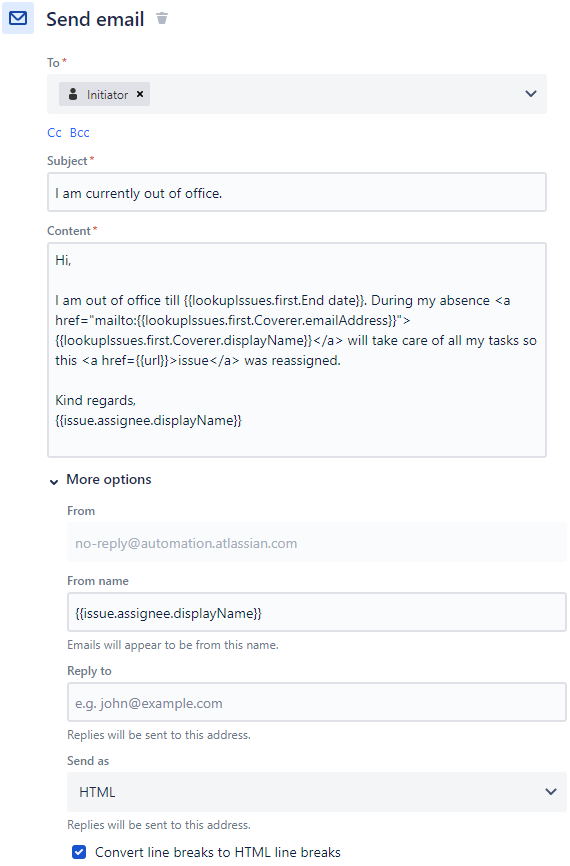Click the person icon in Initiator chip
Screen dimensions: 570x866
pos(73,94)
